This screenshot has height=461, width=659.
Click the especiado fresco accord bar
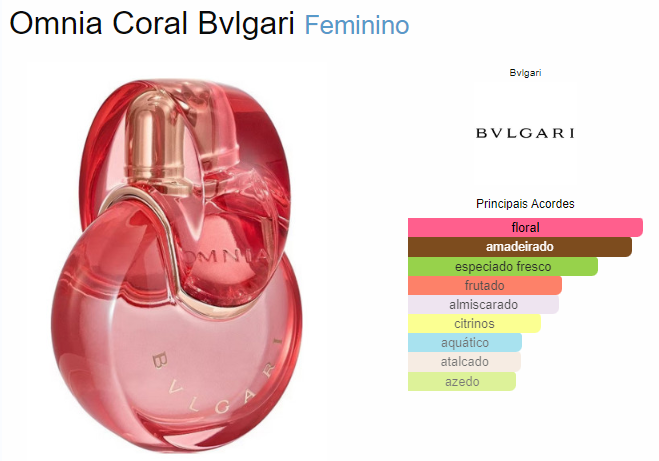pyautogui.click(x=503, y=266)
